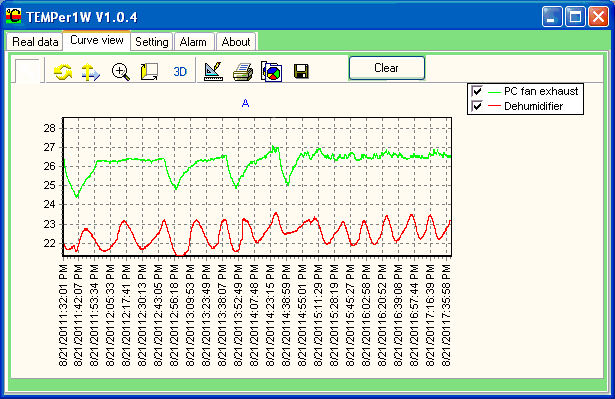
Task: Click the 25 value on Y axis
Action: [50, 186]
